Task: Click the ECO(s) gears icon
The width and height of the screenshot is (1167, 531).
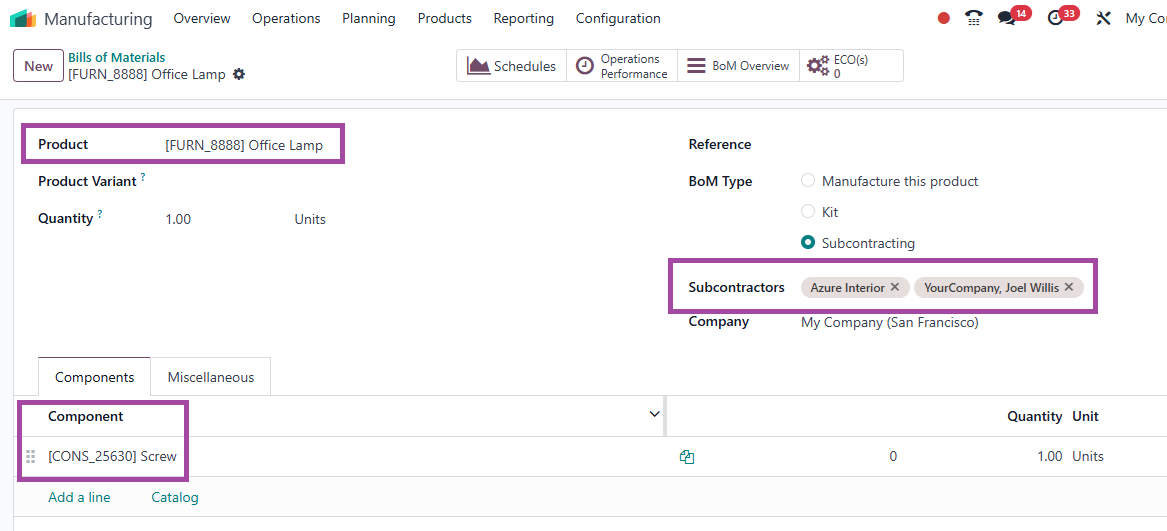Action: (818, 66)
